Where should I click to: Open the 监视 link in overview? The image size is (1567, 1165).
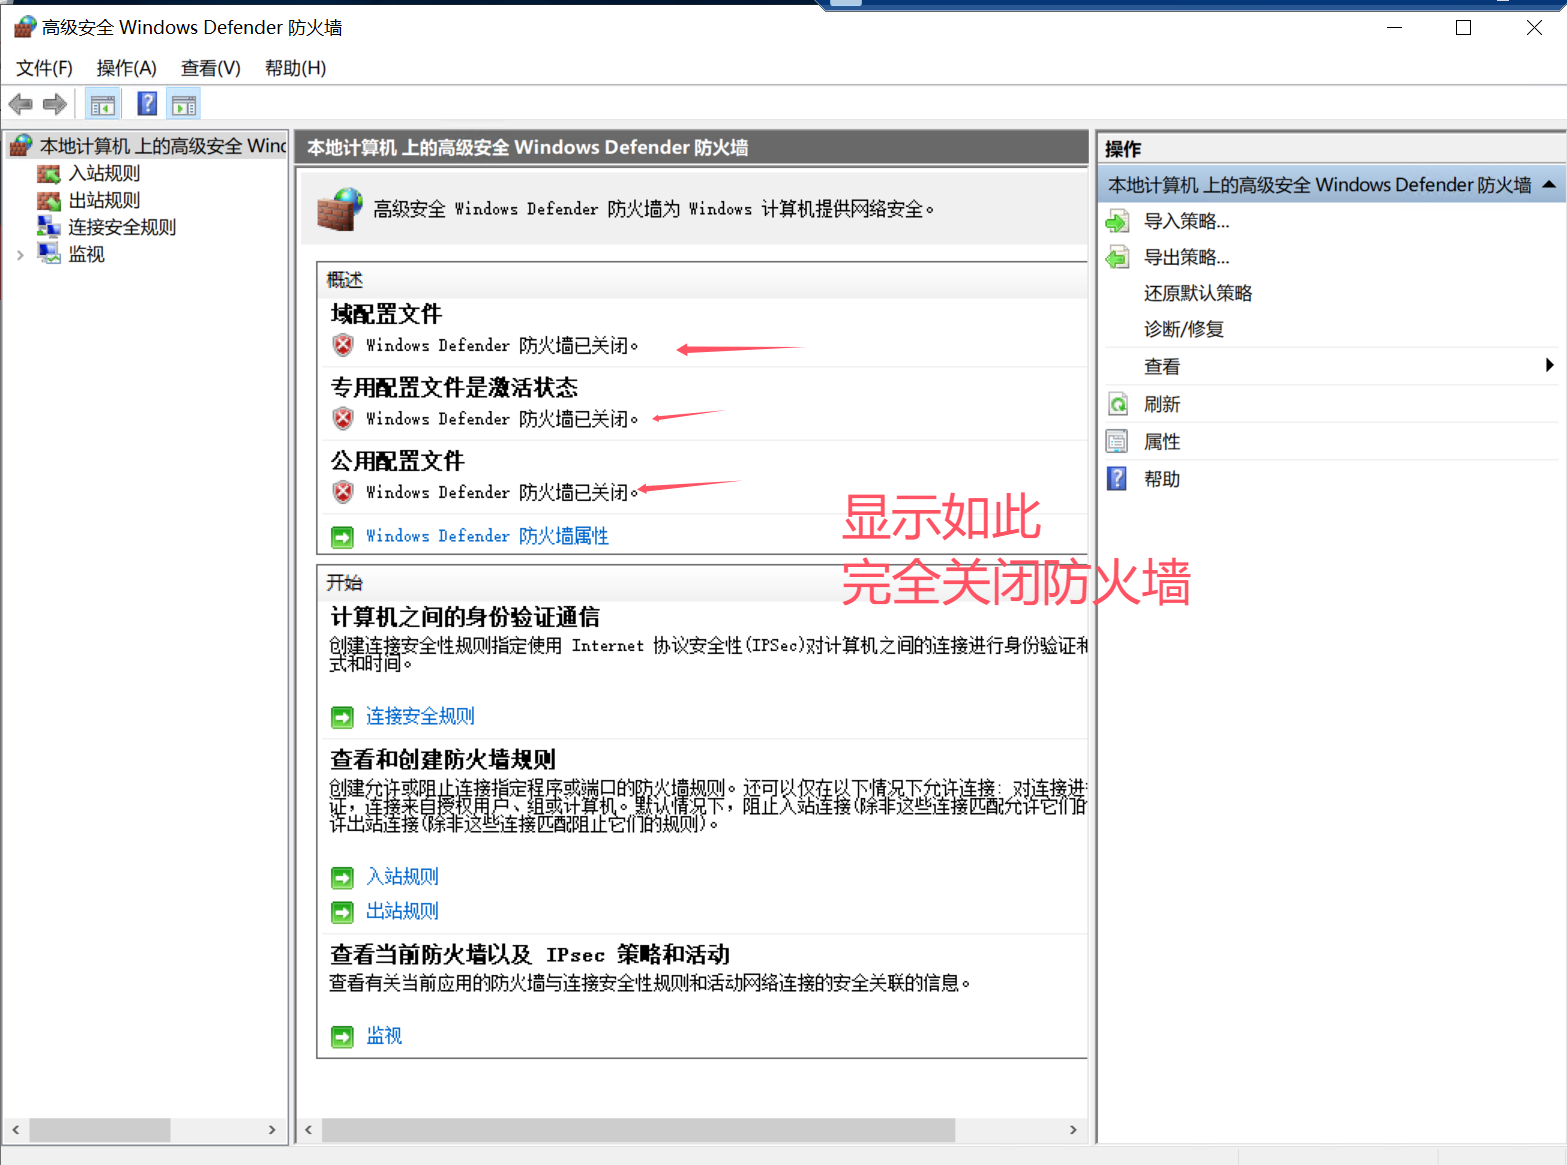(x=384, y=1036)
